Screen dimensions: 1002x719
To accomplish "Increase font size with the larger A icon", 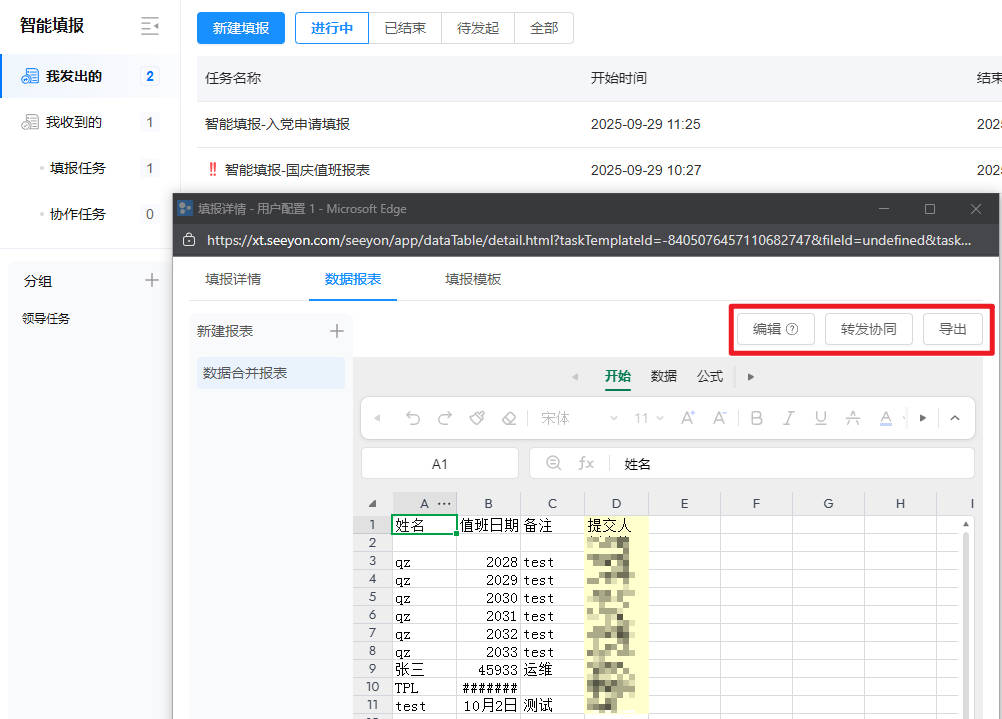I will pos(687,418).
